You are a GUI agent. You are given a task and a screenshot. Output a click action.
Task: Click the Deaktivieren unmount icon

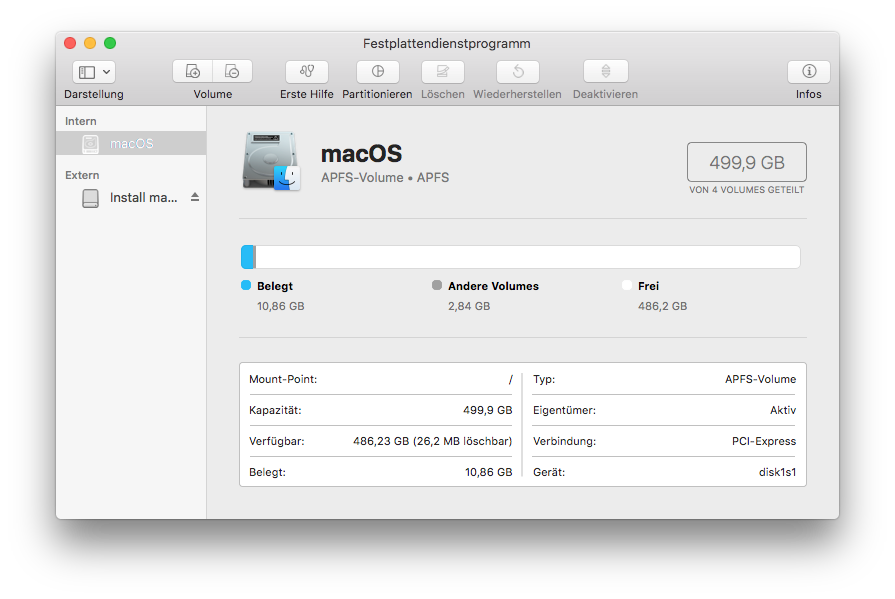coord(605,72)
